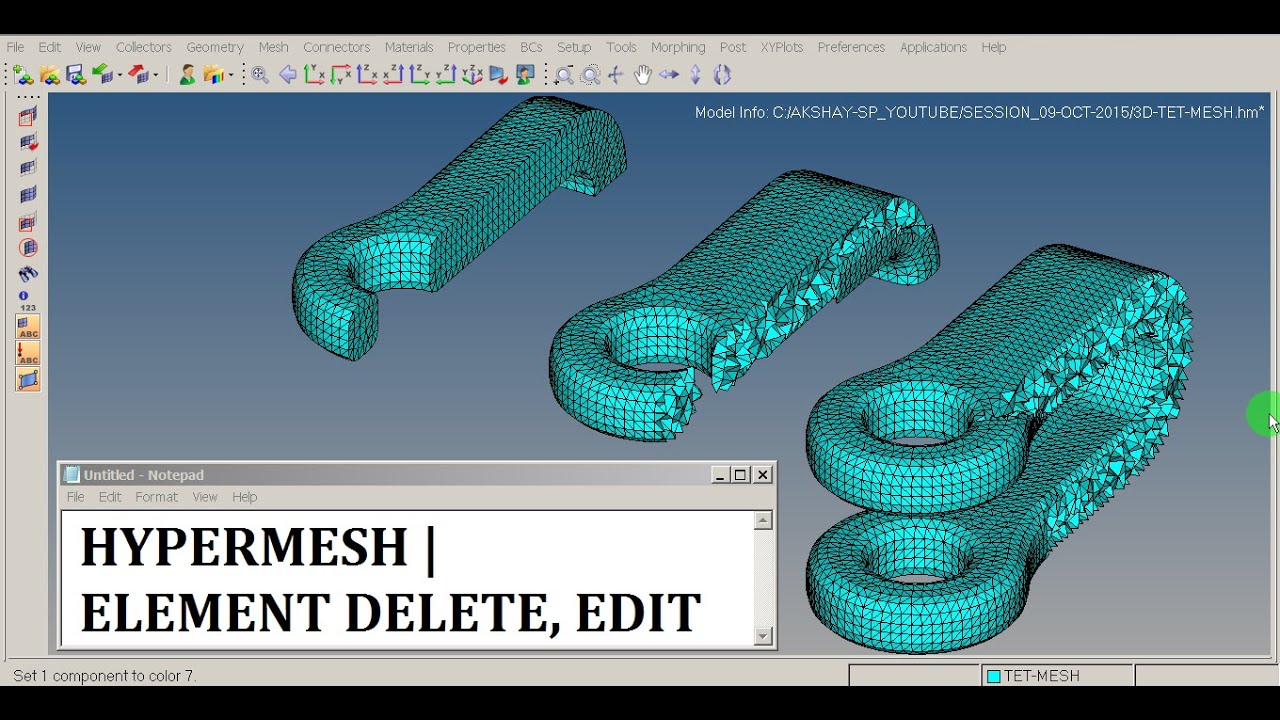The width and height of the screenshot is (1280, 720).
Task: Click the vertical rotate arrows icon
Action: click(x=696, y=75)
